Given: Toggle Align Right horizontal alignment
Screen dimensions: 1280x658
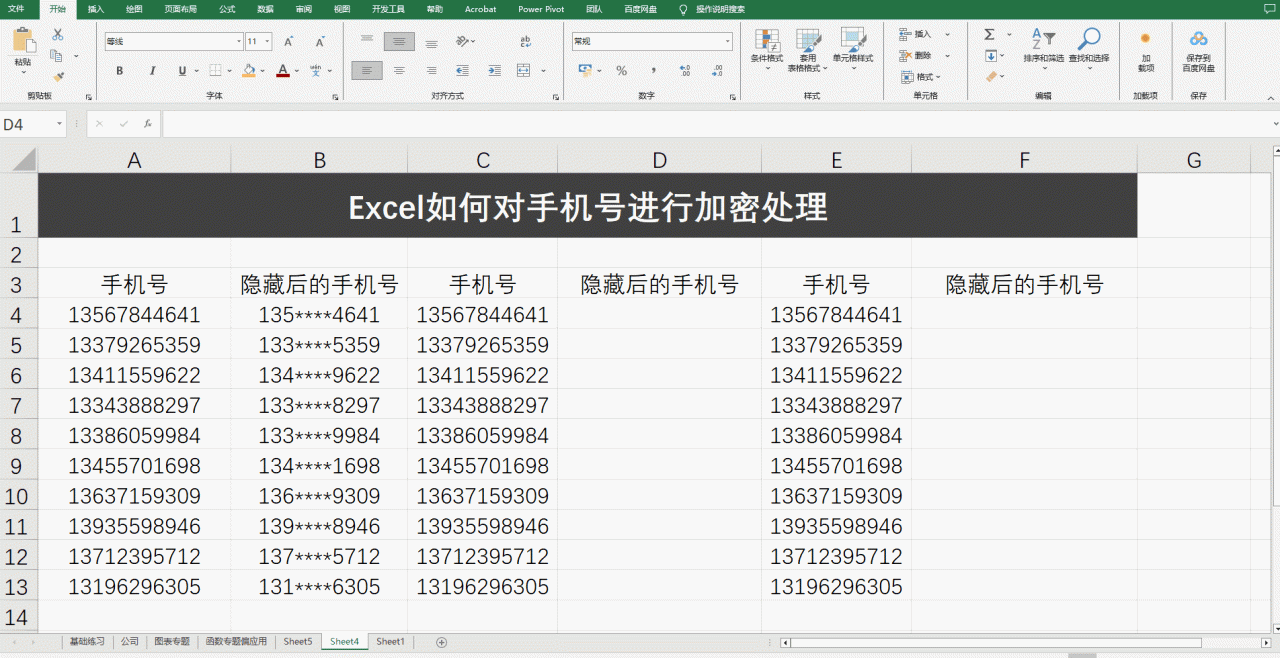Looking at the screenshot, I should coord(431,71).
